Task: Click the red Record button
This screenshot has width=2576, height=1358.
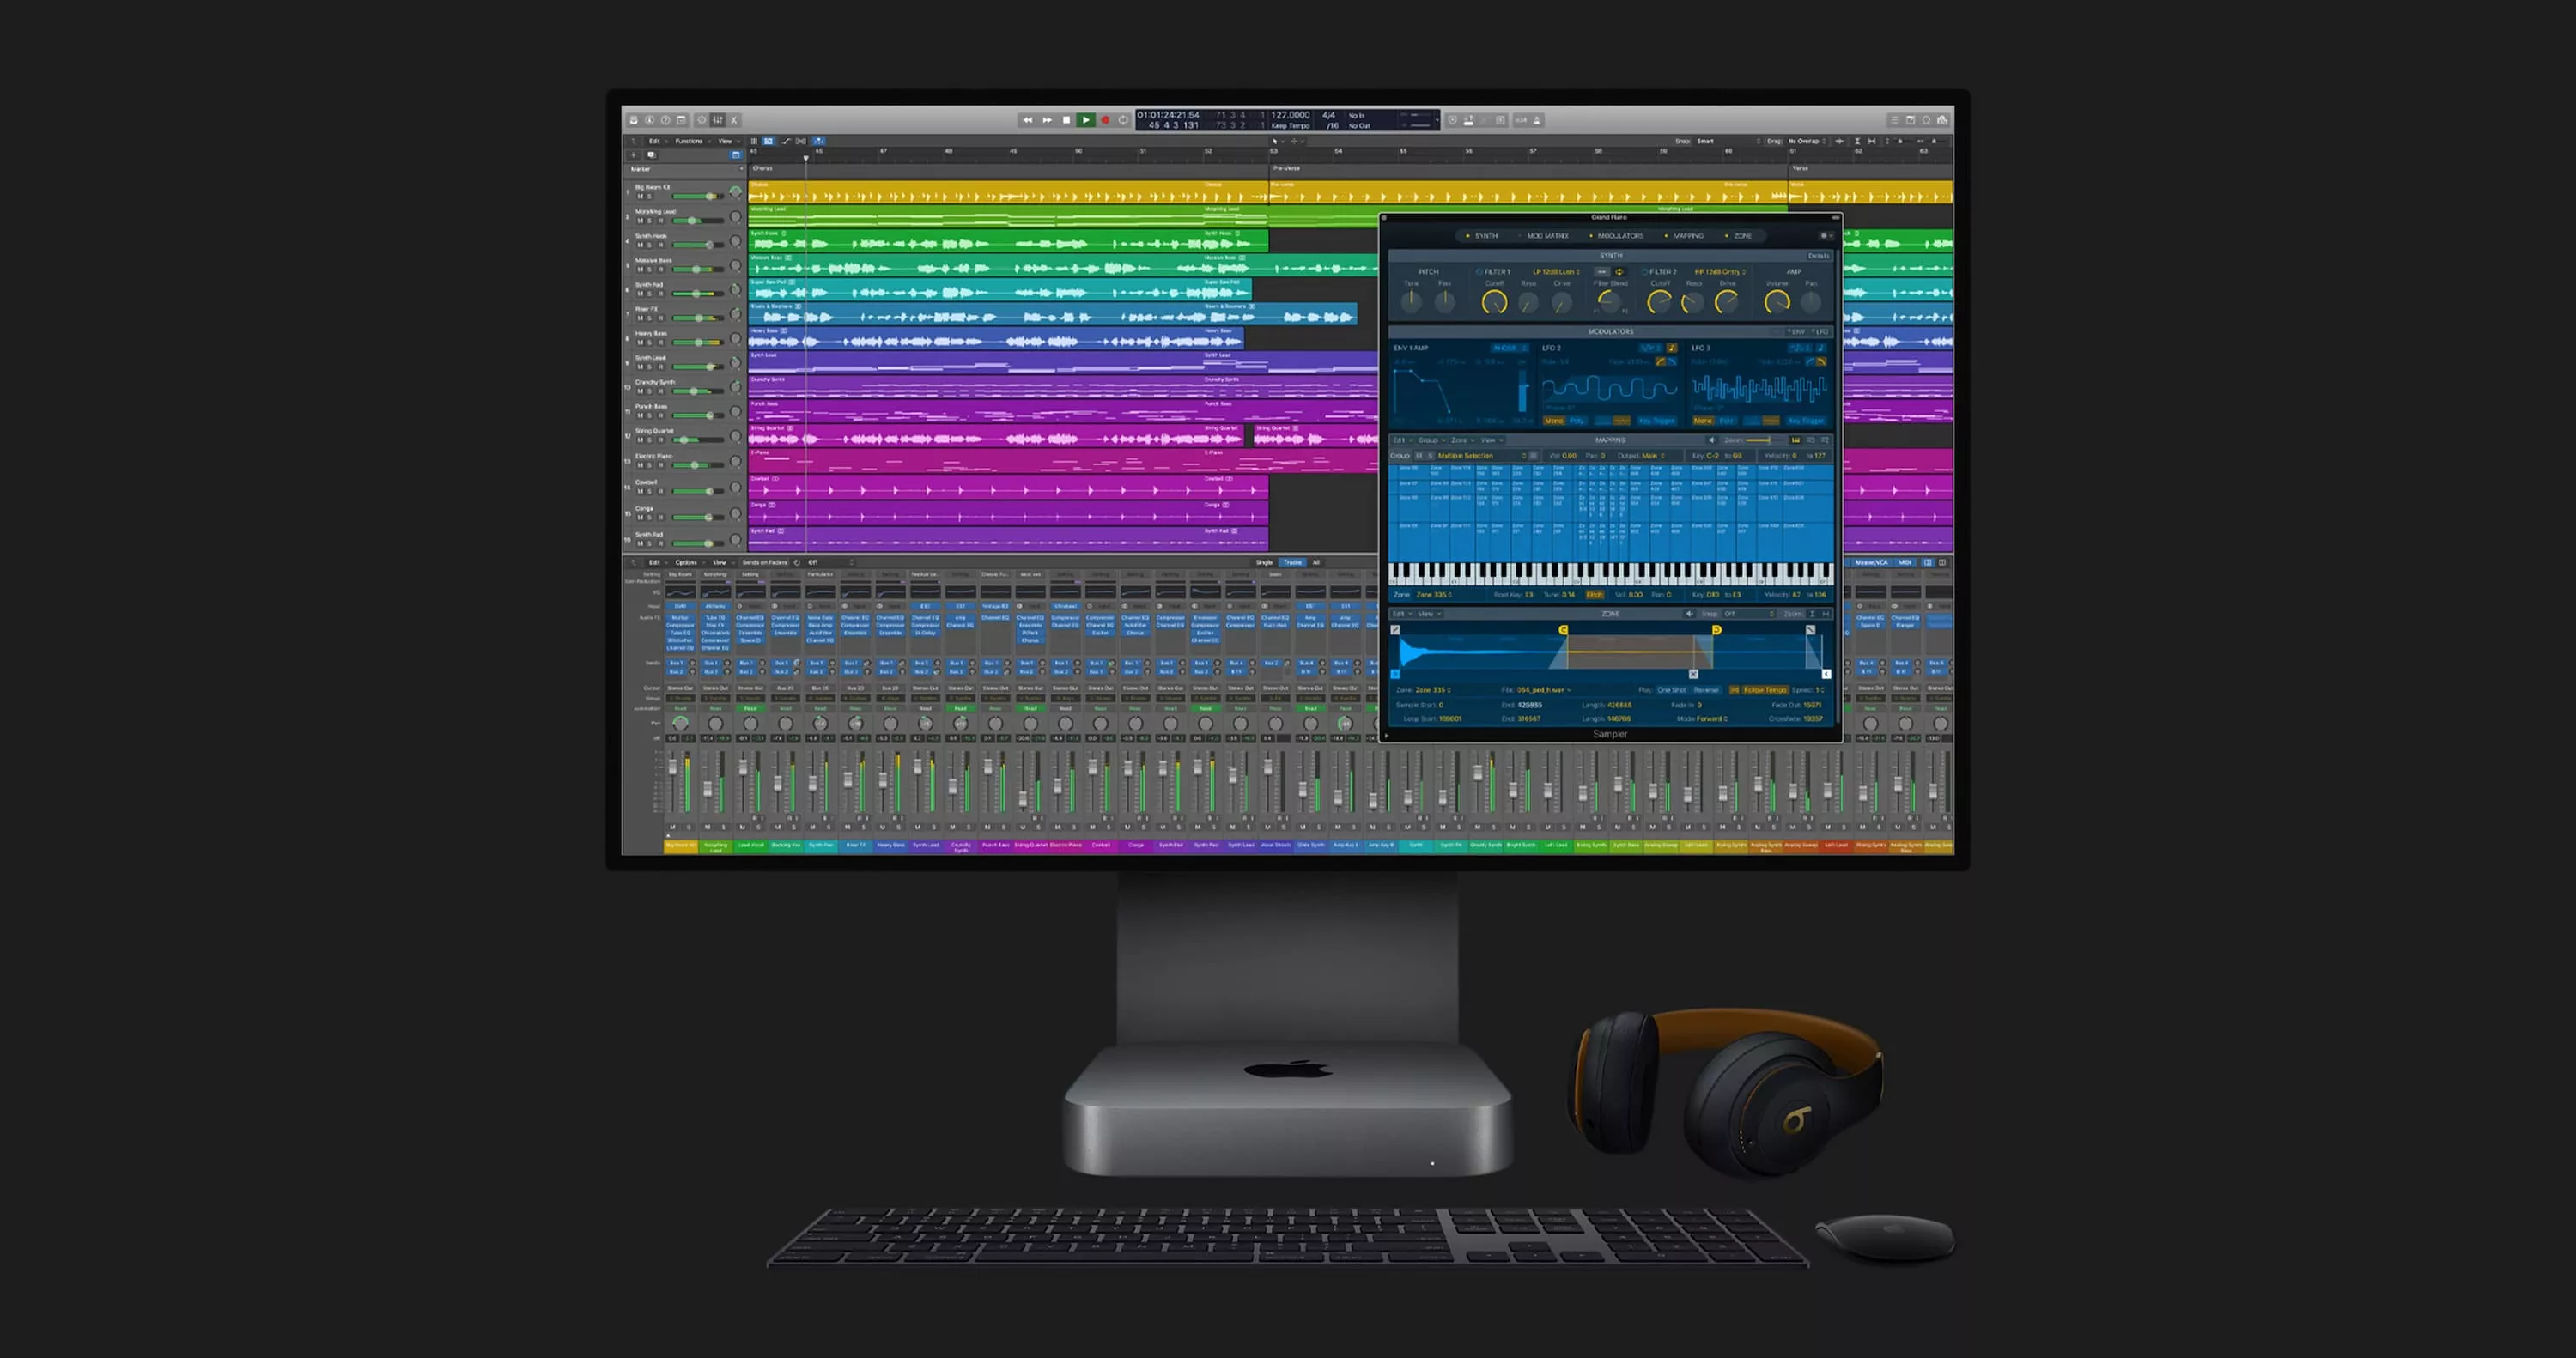Action: tap(1105, 120)
